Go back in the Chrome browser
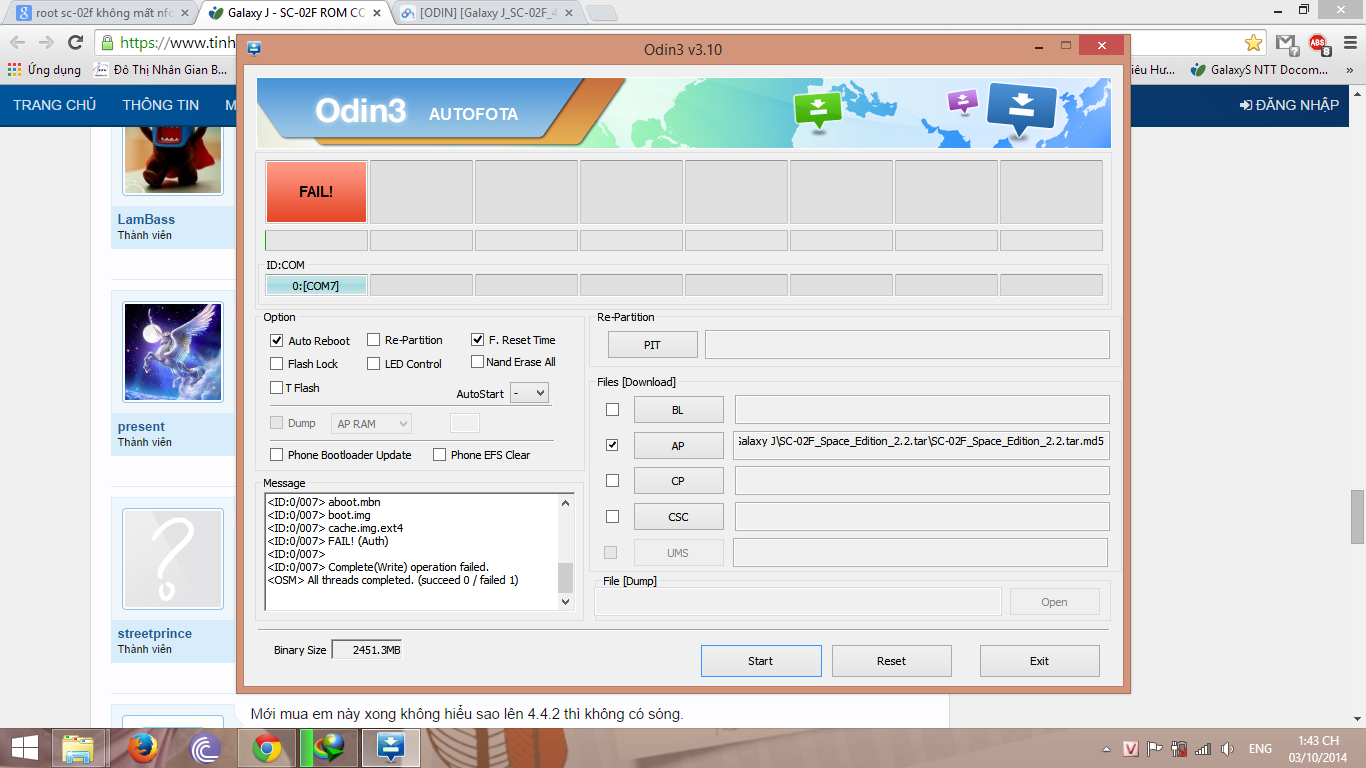The image size is (1366, 768). pos(18,42)
